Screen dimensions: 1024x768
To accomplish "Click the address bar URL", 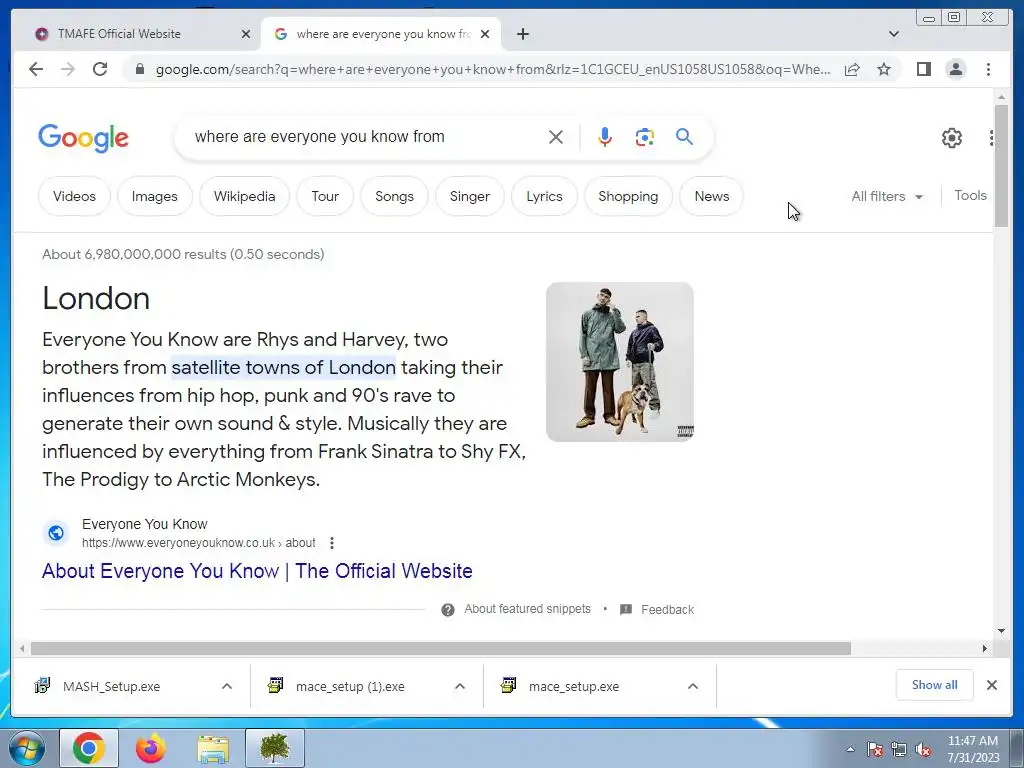I will pos(493,69).
